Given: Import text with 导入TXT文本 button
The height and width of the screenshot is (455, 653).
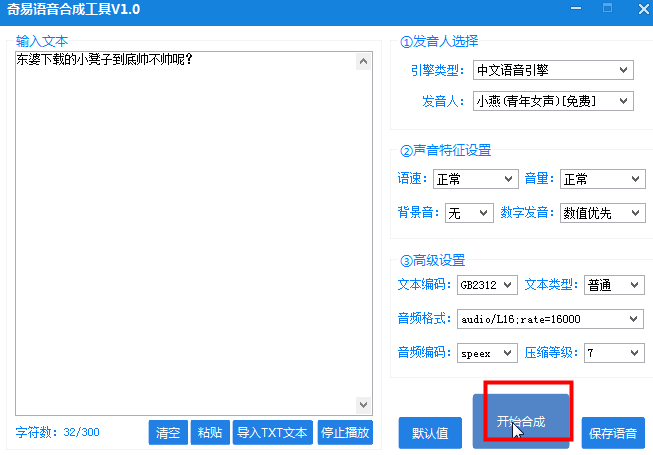Looking at the screenshot, I should [272, 433].
